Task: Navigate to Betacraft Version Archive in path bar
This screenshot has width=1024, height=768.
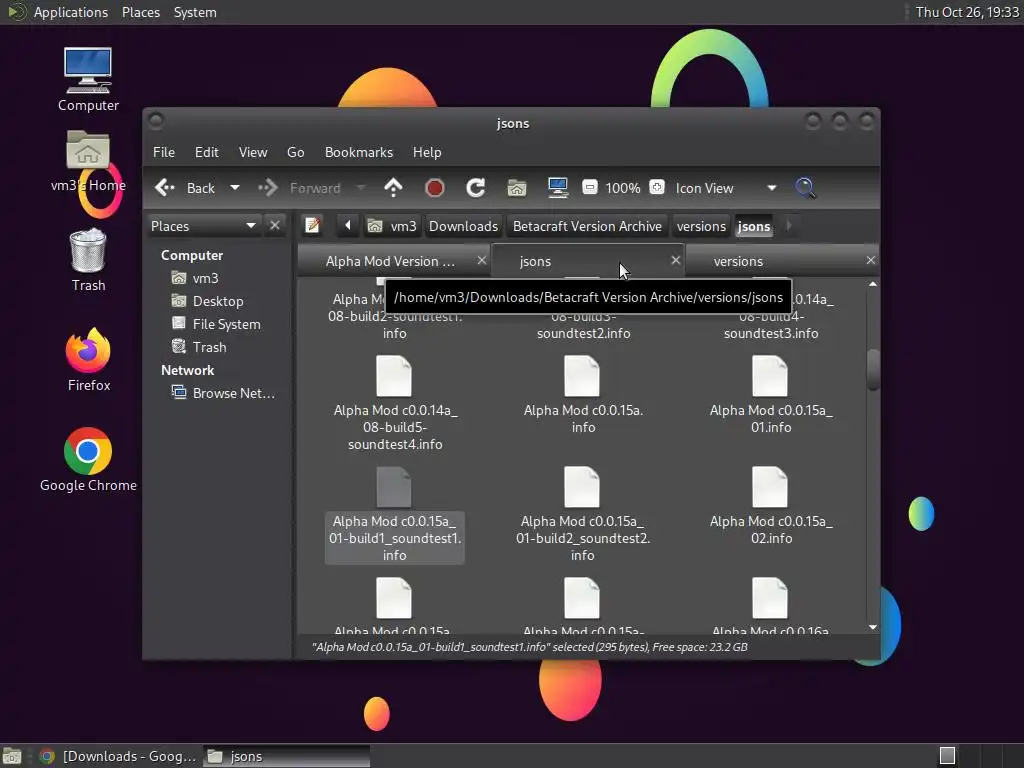Action: pos(587,226)
